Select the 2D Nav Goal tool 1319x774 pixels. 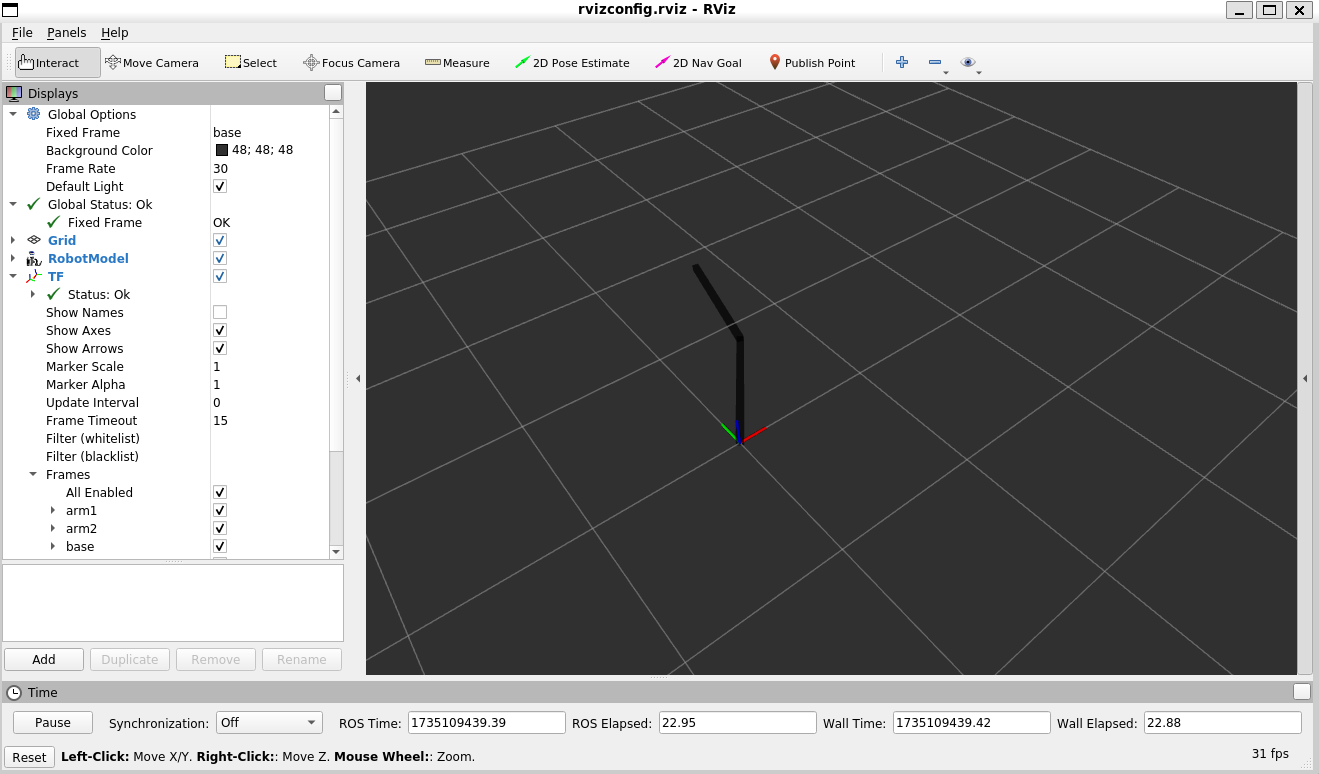(698, 62)
